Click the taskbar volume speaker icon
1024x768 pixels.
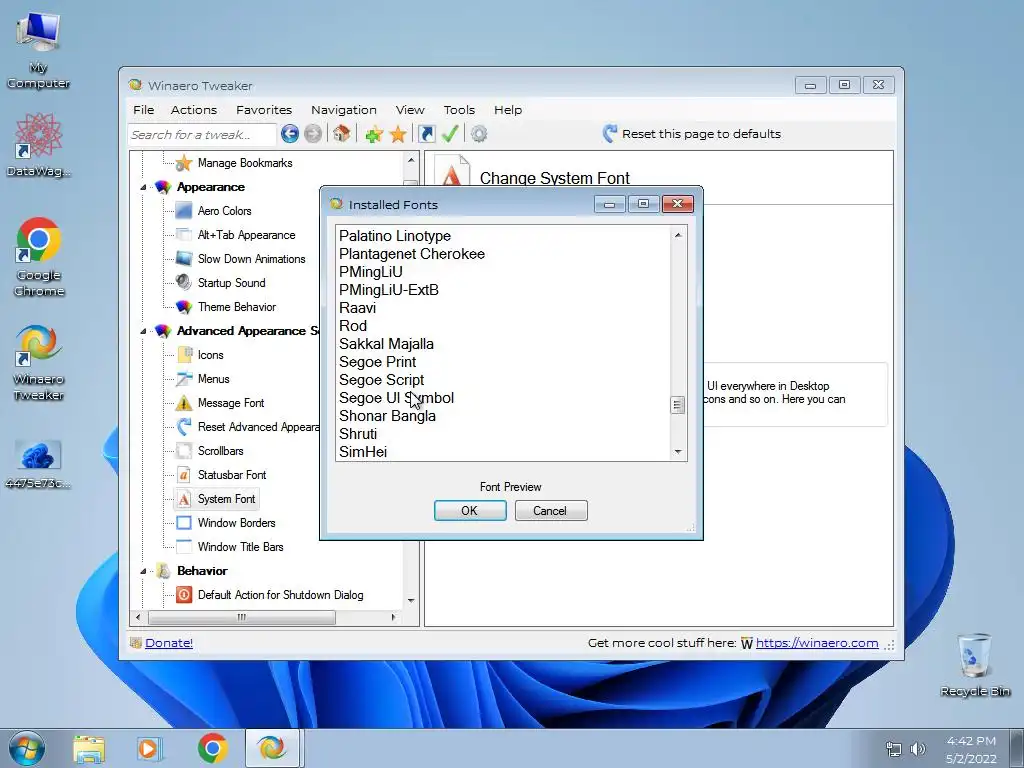coord(918,749)
